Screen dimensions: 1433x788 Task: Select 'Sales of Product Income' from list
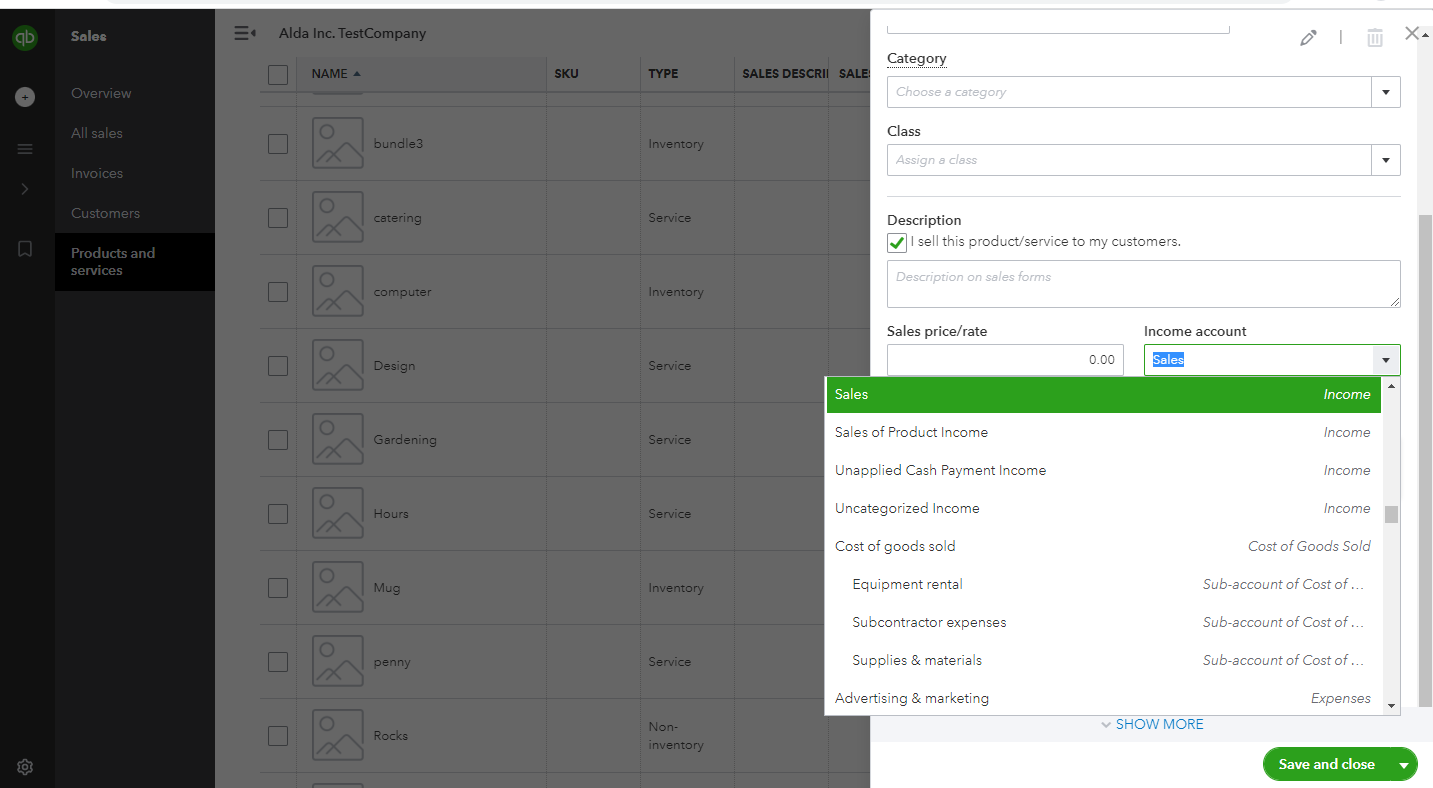coord(911,432)
